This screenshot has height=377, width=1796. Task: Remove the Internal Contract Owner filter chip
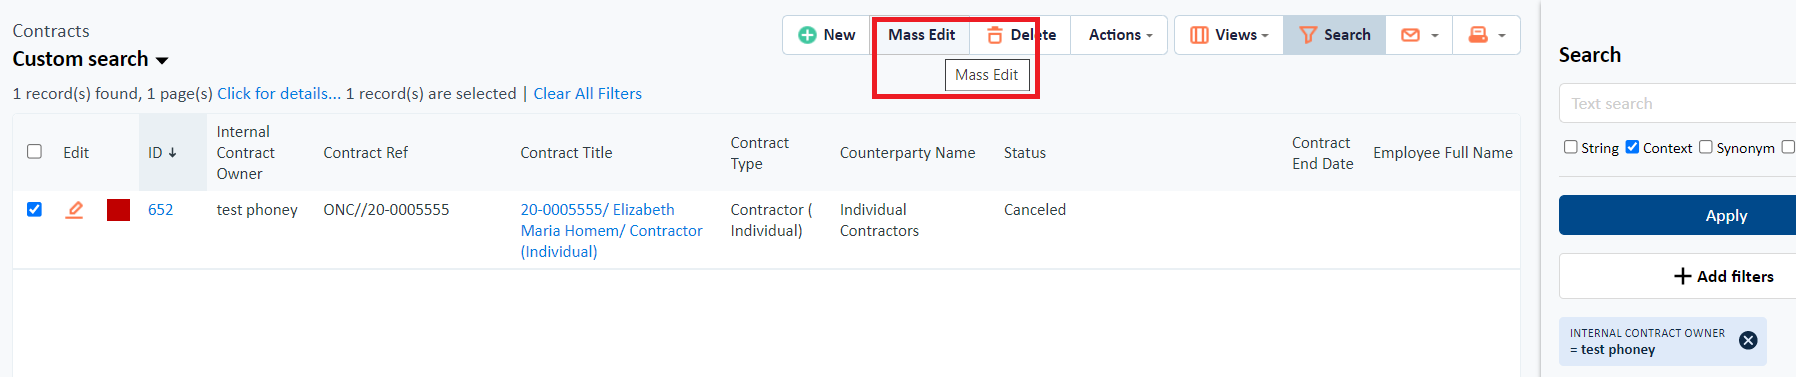(1748, 340)
